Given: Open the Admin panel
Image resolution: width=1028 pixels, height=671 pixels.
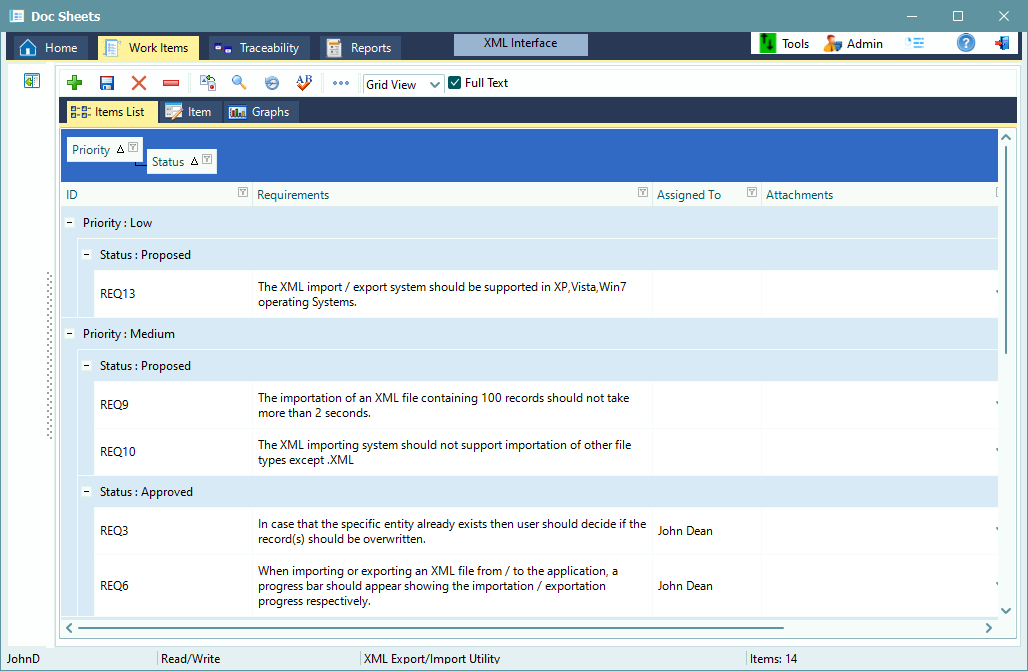Looking at the screenshot, I should coord(861,43).
